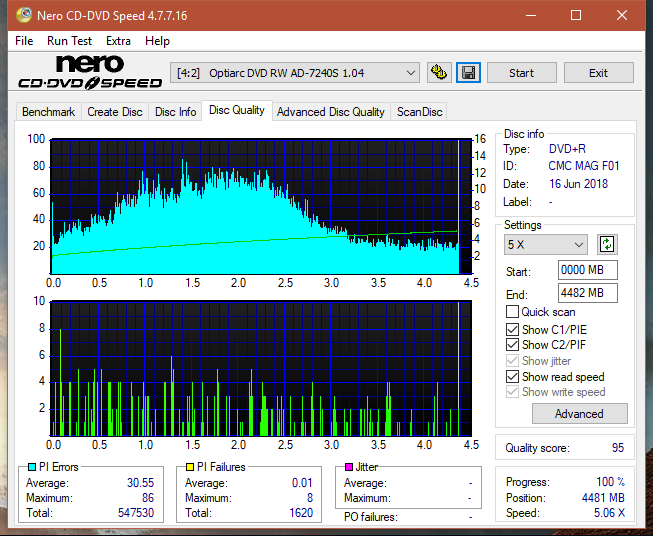Click PI Errors maximum value 86
Screen dimensions: 653x536
click(148, 498)
